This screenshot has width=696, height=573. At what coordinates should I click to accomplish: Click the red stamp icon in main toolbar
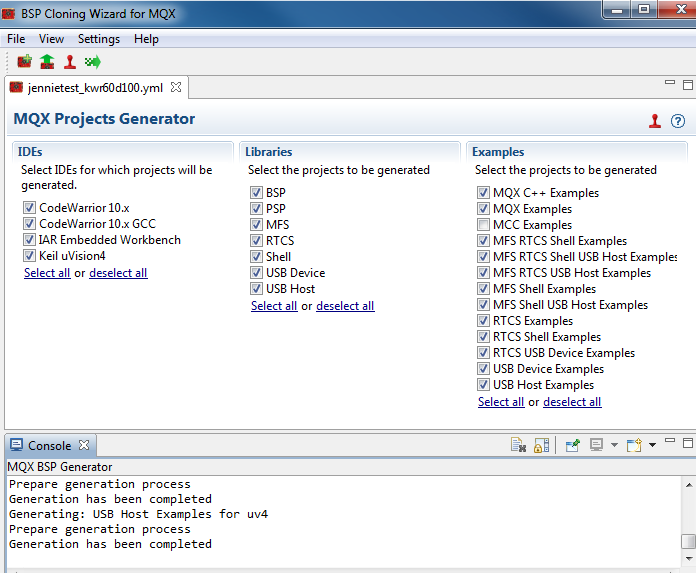pos(70,62)
